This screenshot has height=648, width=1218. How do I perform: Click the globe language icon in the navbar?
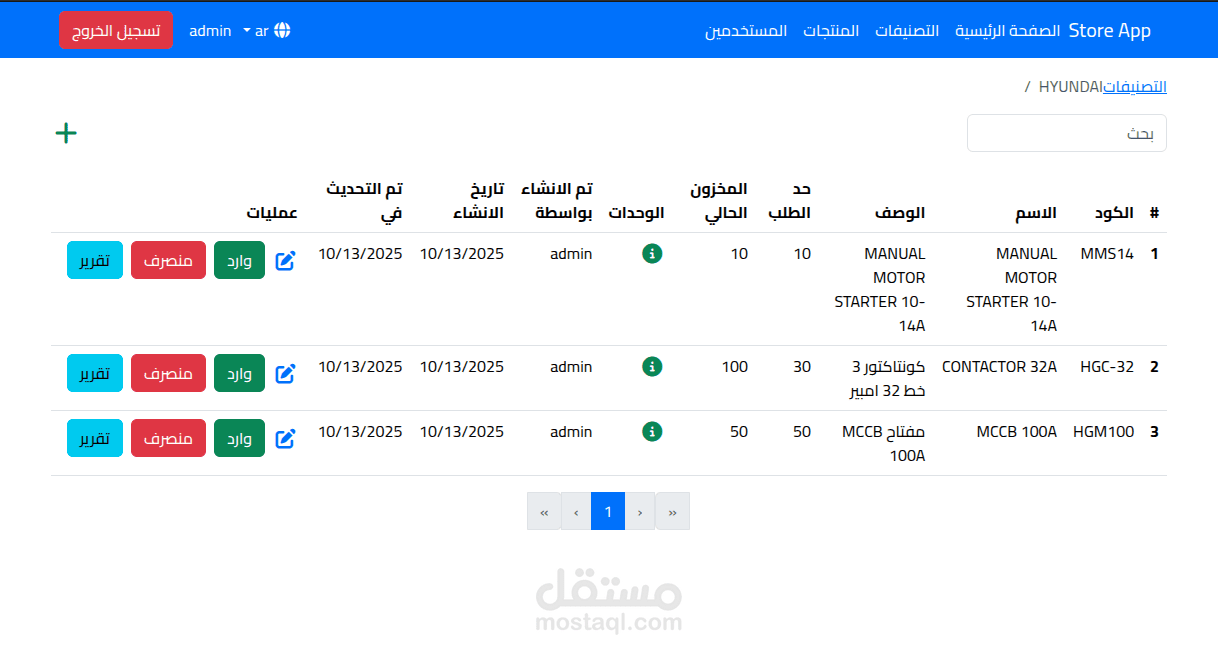281,30
